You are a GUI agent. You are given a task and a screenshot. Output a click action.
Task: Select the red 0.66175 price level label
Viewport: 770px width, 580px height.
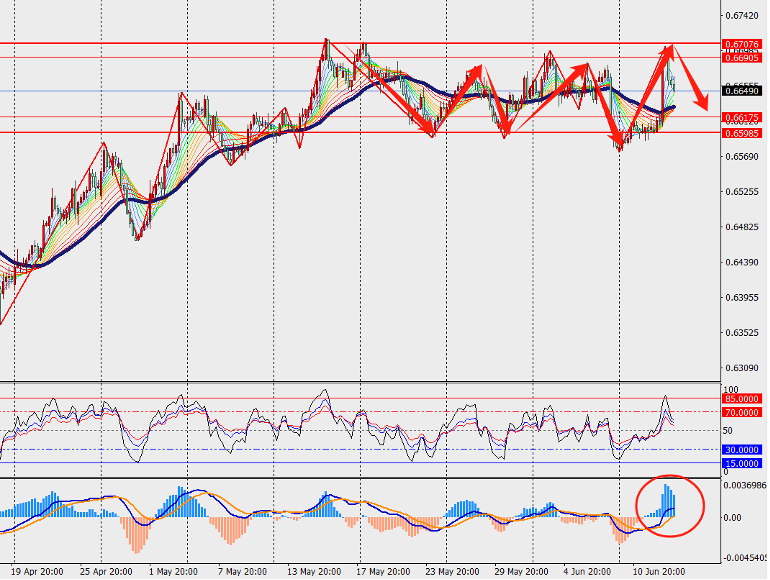742,118
